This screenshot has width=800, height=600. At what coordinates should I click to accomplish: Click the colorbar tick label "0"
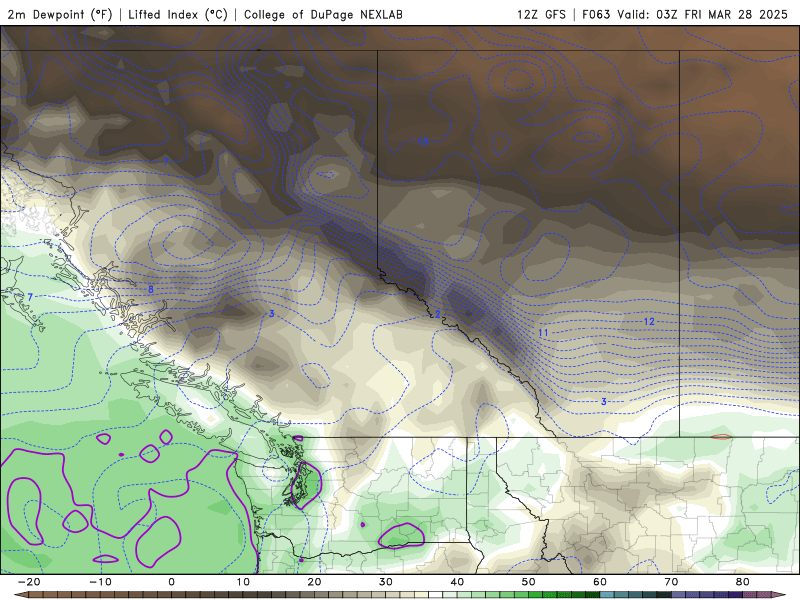171,582
